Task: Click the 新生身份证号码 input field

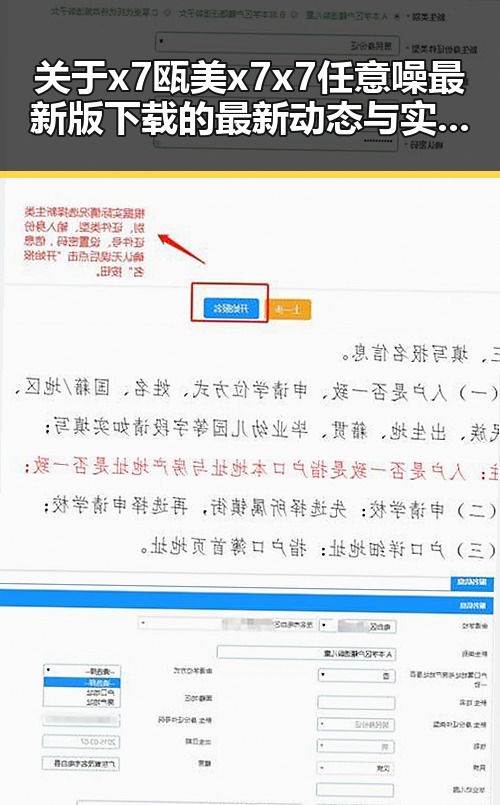Action: tap(82, 720)
